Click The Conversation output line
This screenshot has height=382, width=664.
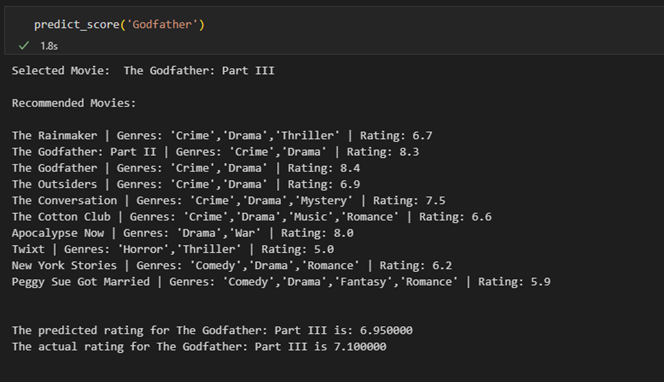(229, 200)
